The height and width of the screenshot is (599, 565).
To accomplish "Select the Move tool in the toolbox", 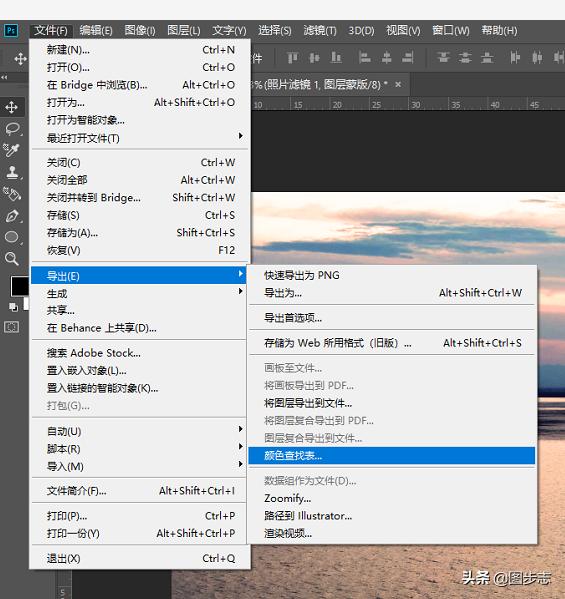I will click(x=11, y=107).
